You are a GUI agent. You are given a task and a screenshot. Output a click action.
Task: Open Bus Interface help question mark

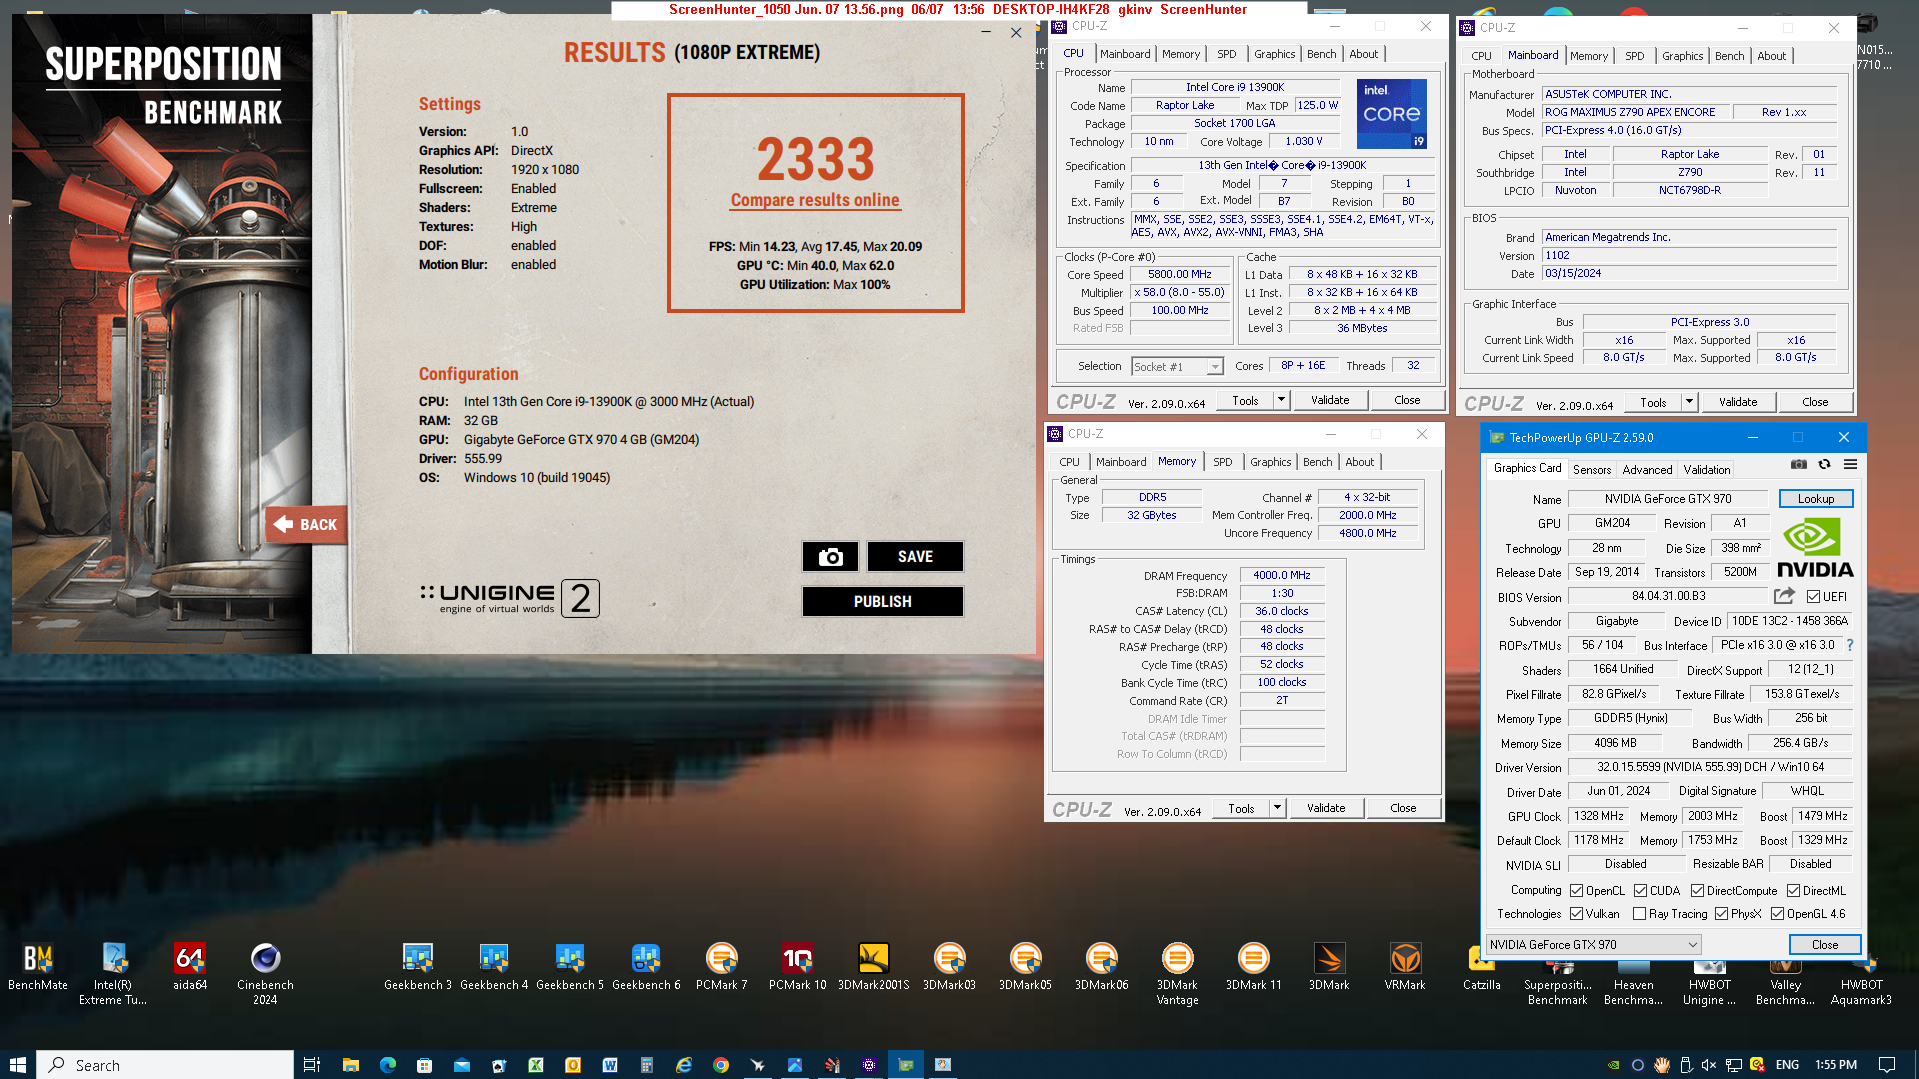[1850, 645]
